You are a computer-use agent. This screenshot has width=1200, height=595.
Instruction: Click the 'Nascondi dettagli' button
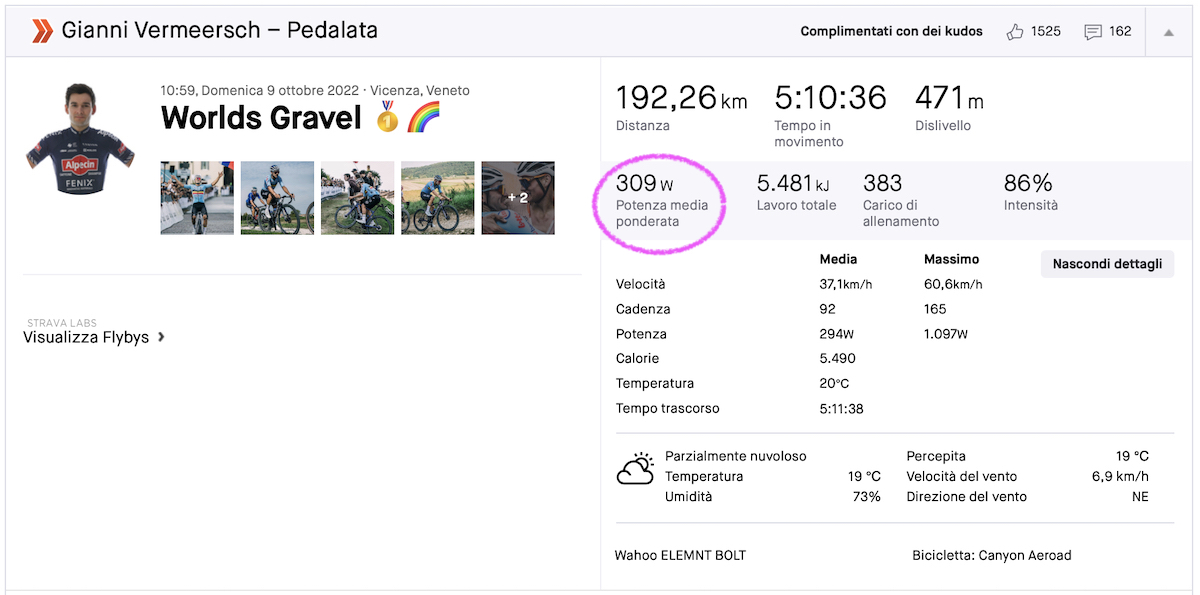pos(1107,264)
